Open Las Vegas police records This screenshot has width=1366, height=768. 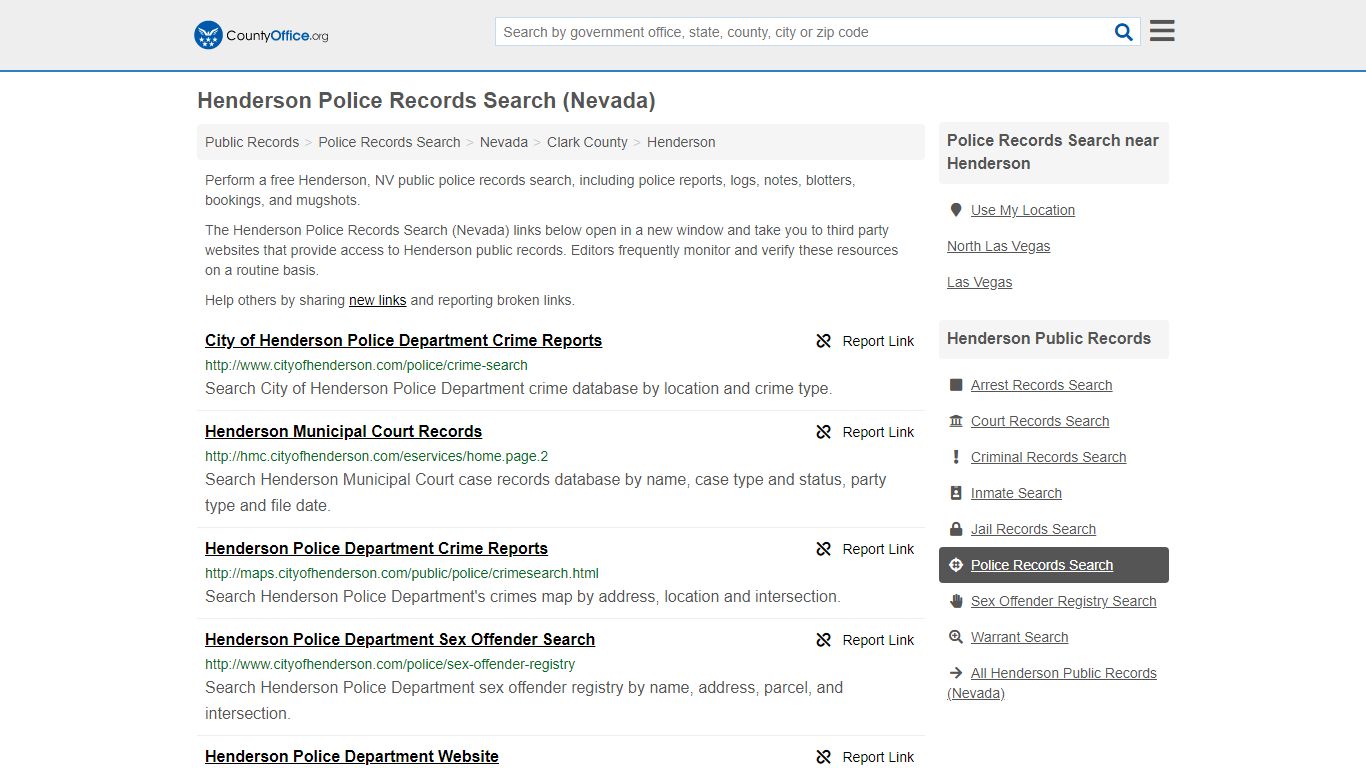[979, 282]
